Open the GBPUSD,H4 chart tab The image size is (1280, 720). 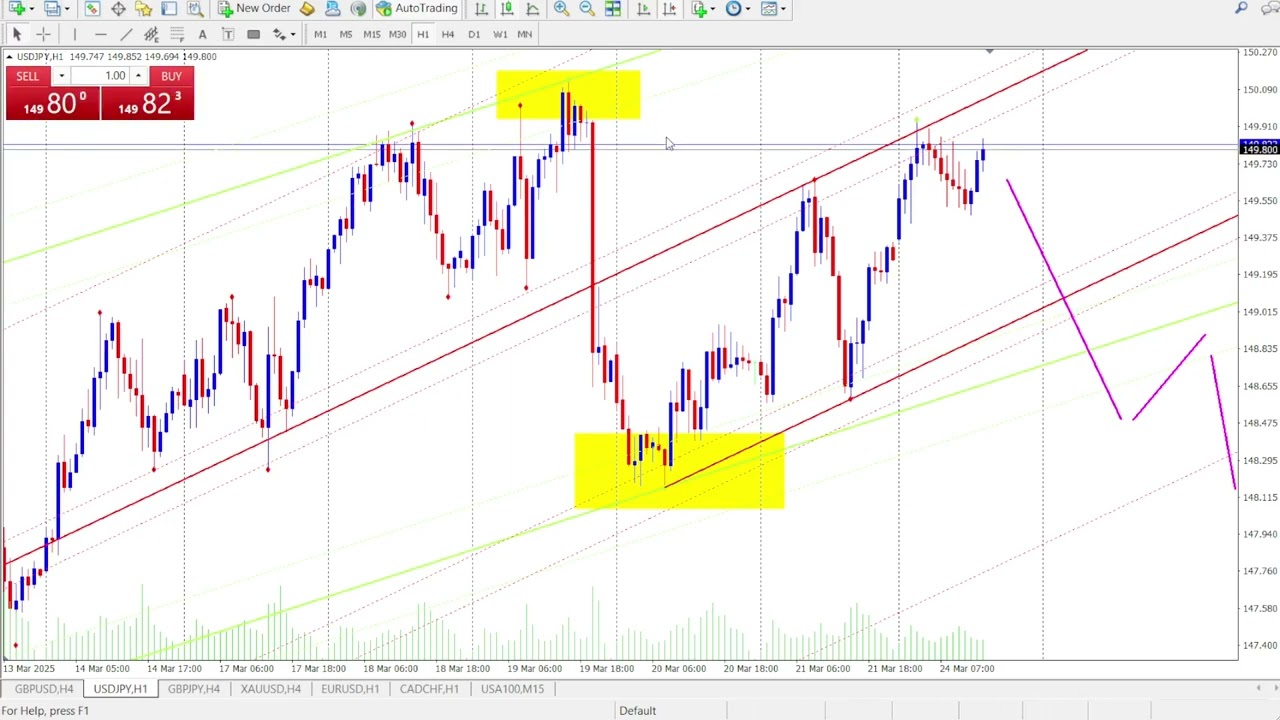(44, 689)
